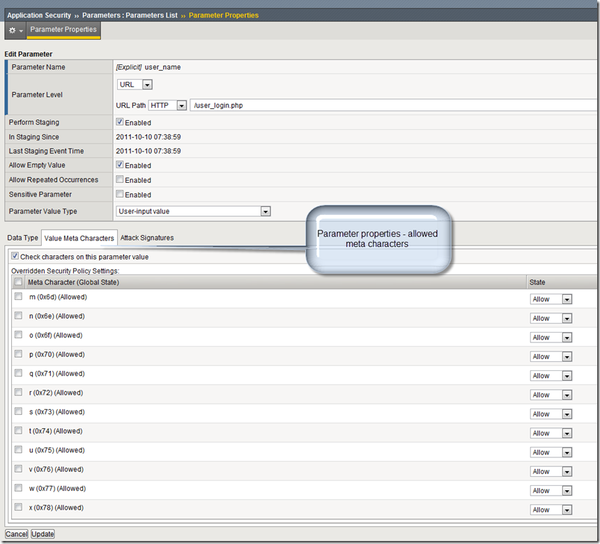Enable the Sensitive Parameter checkbox
This screenshot has width=600, height=544.
pos(120,194)
